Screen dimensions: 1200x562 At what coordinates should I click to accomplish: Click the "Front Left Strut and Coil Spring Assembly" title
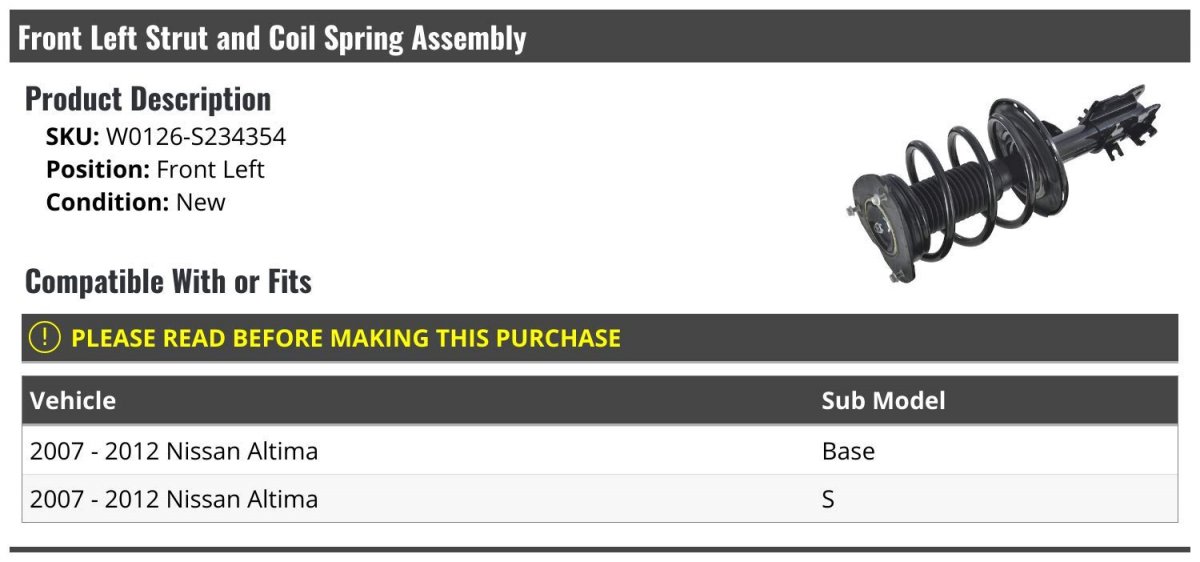tap(272, 39)
